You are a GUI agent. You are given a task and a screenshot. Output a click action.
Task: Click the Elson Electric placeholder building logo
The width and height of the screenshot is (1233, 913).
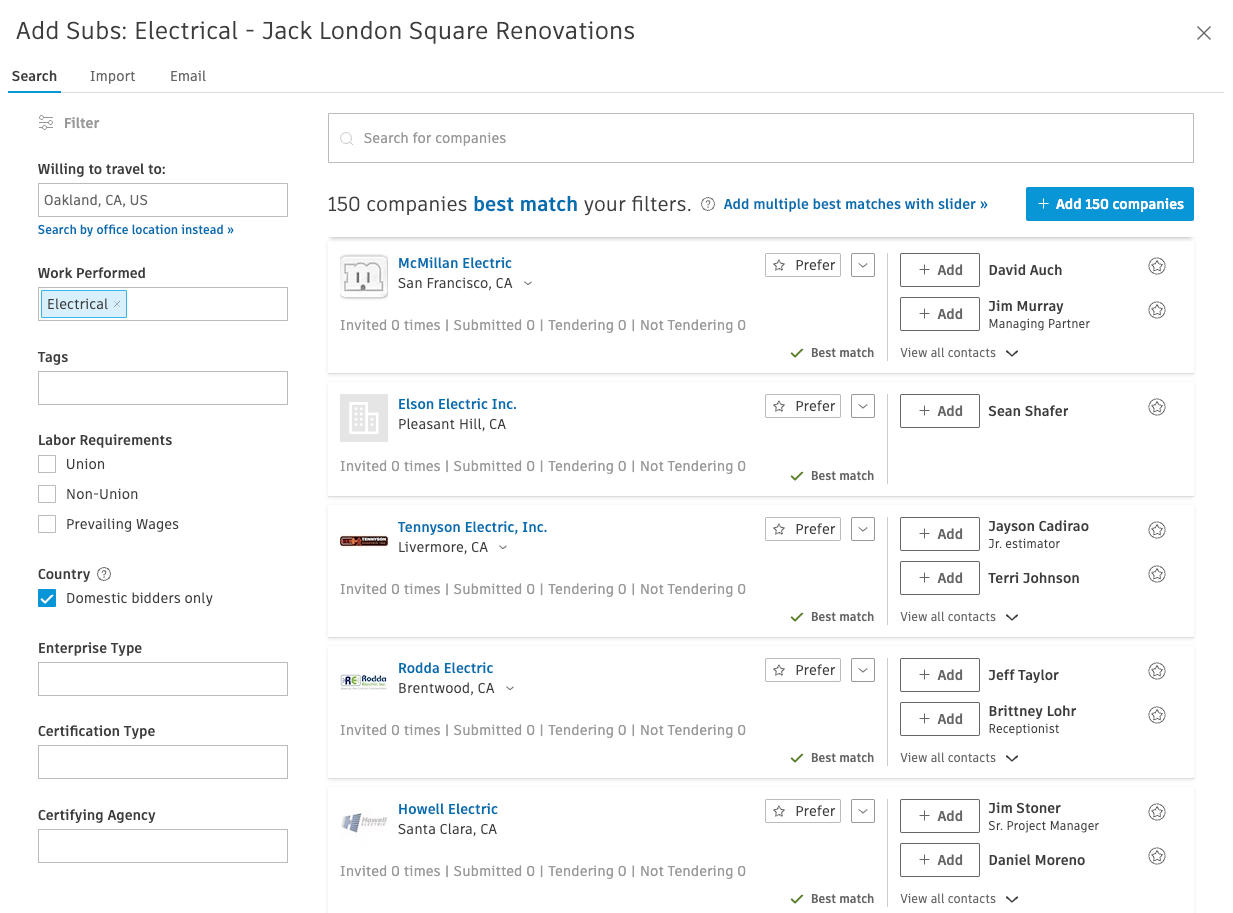click(x=364, y=417)
